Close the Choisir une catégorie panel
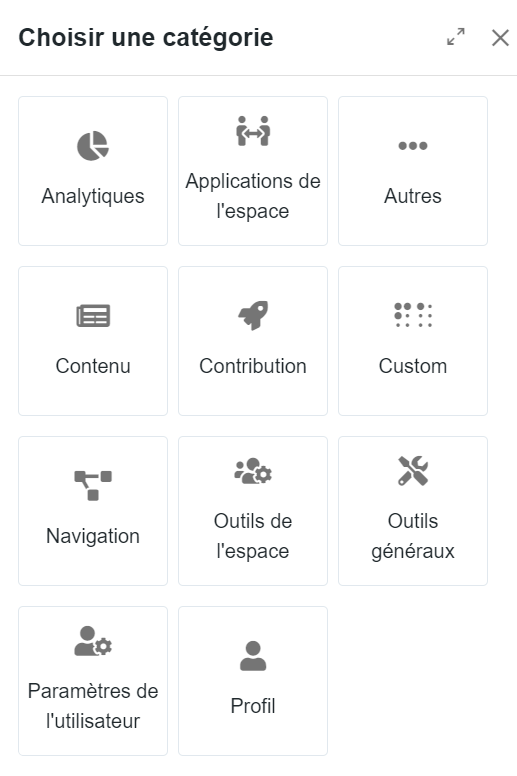Viewport: 517px width, 776px height. (x=500, y=38)
